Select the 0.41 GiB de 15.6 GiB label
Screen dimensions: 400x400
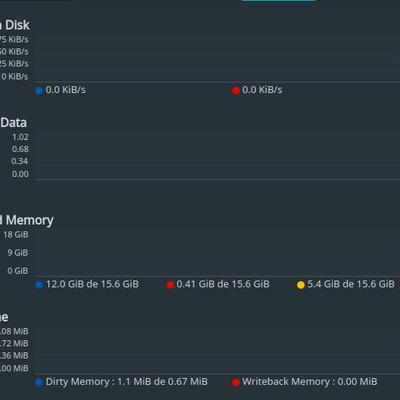(x=223, y=284)
